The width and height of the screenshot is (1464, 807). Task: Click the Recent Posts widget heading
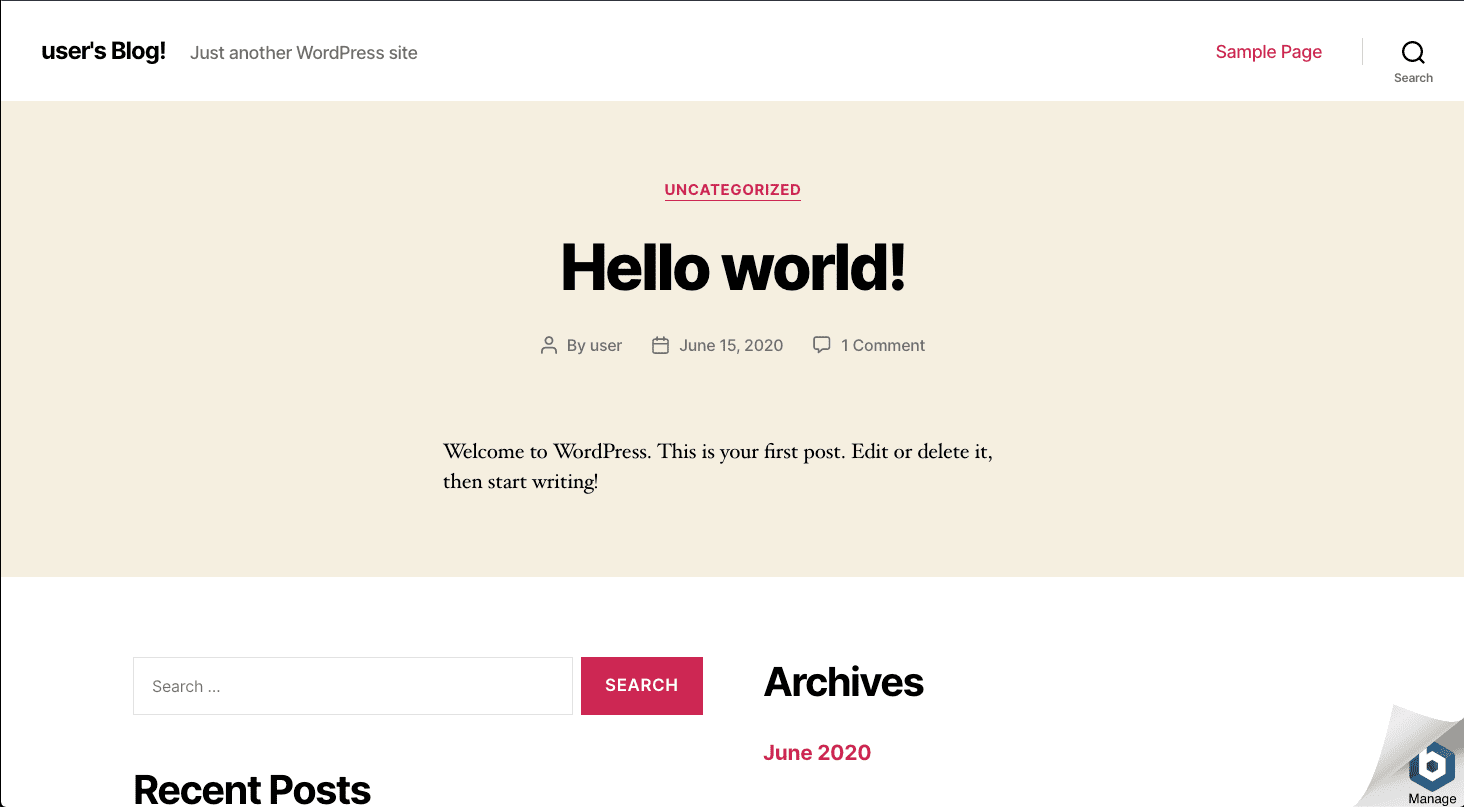252,790
